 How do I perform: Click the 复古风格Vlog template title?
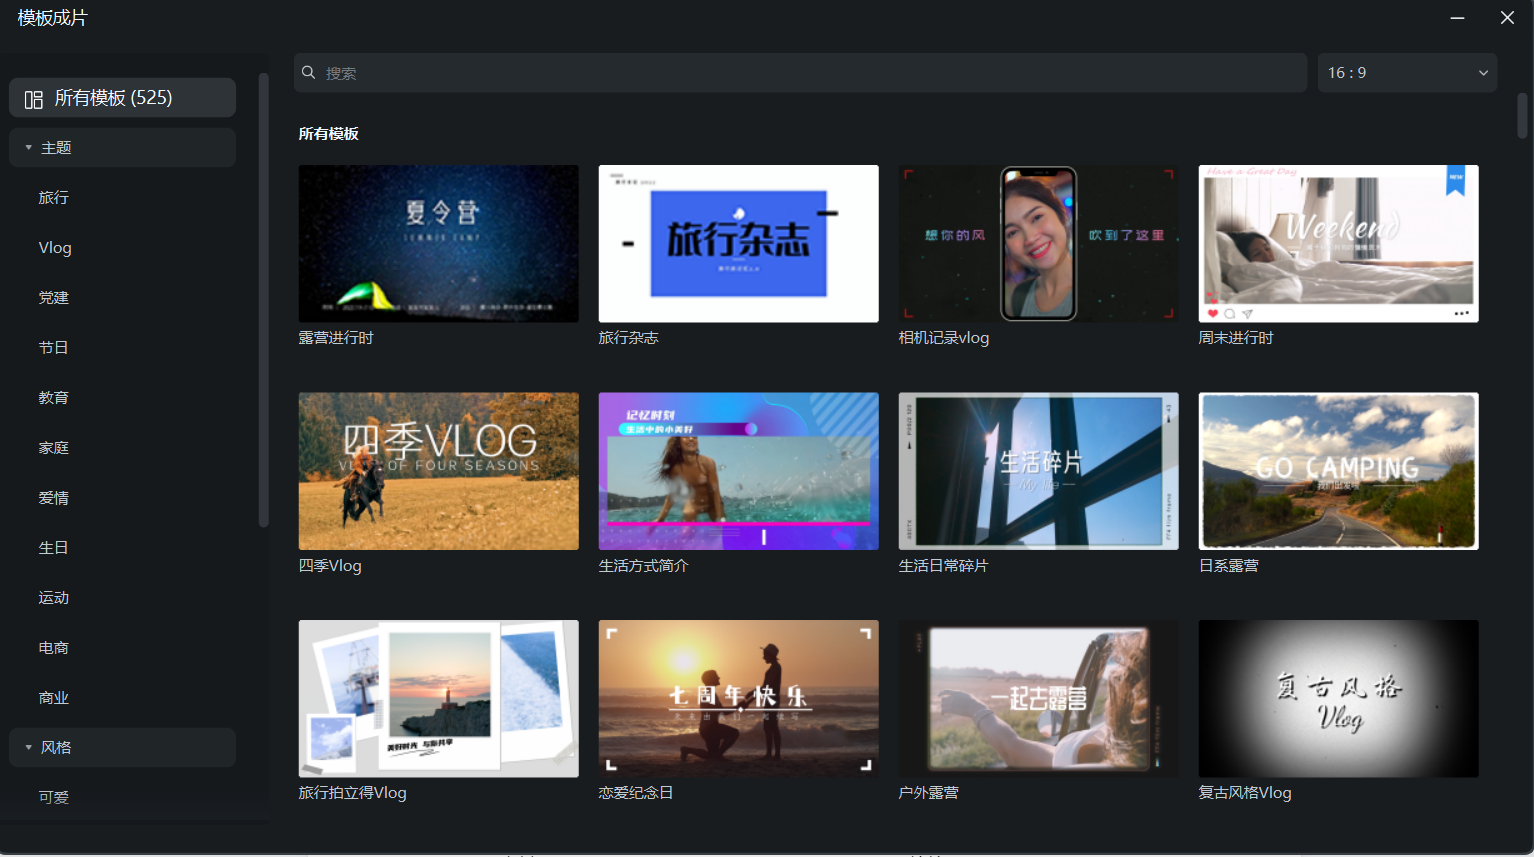pyautogui.click(x=1245, y=793)
